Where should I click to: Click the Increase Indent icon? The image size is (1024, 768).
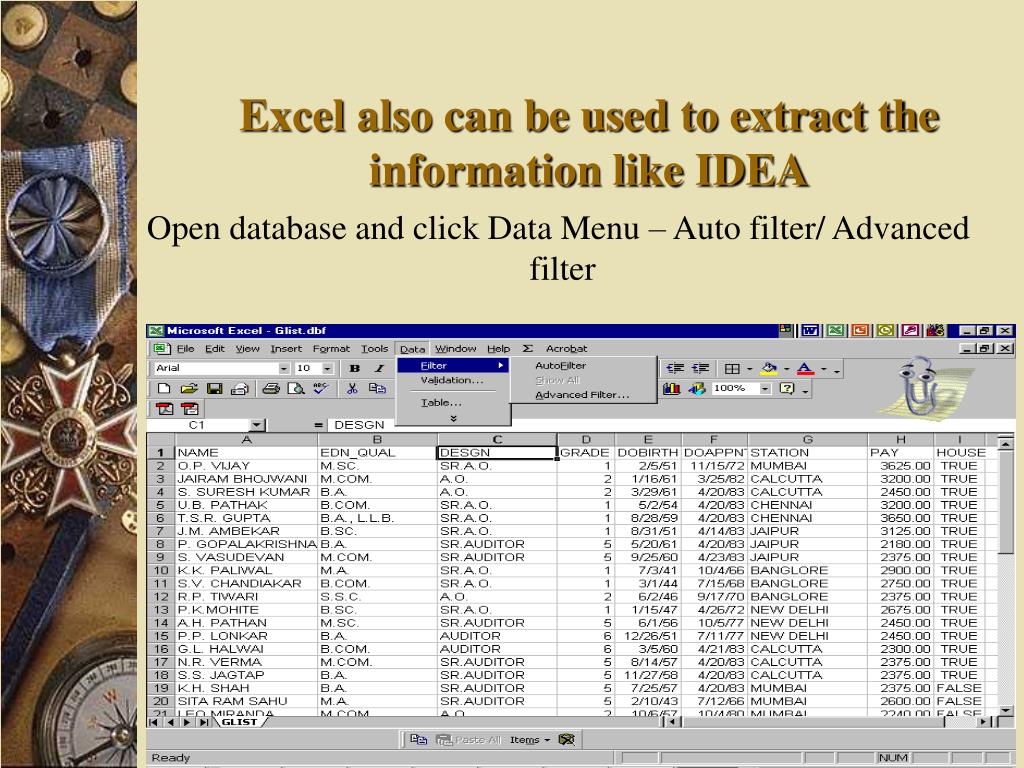[700, 368]
